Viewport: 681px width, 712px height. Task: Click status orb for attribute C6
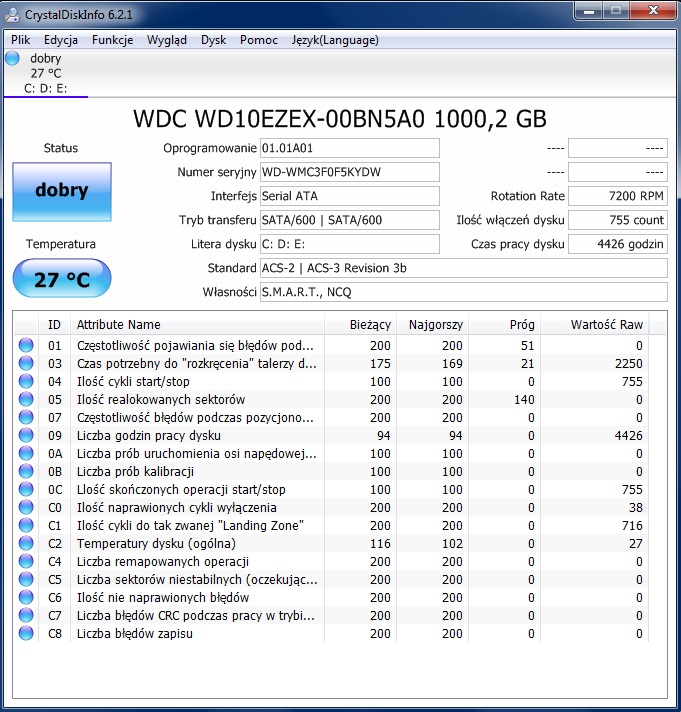pyautogui.click(x=26, y=597)
